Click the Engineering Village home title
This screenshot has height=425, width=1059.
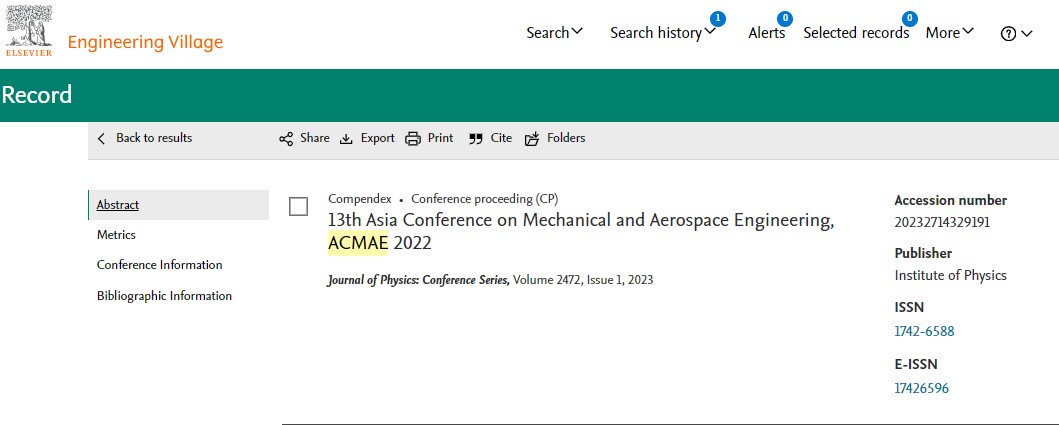click(145, 43)
